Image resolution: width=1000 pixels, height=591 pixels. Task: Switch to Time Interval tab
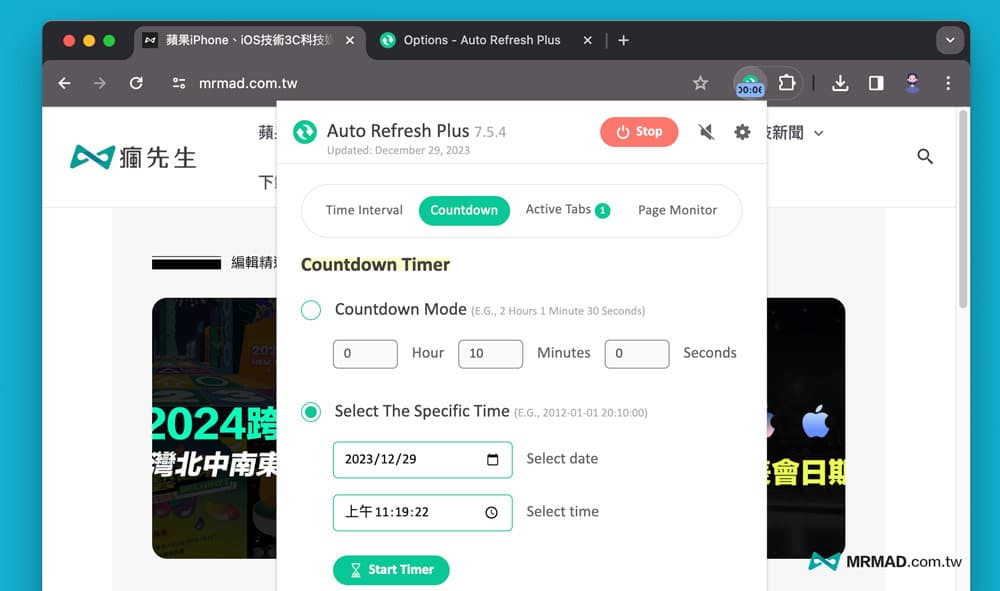coord(364,210)
